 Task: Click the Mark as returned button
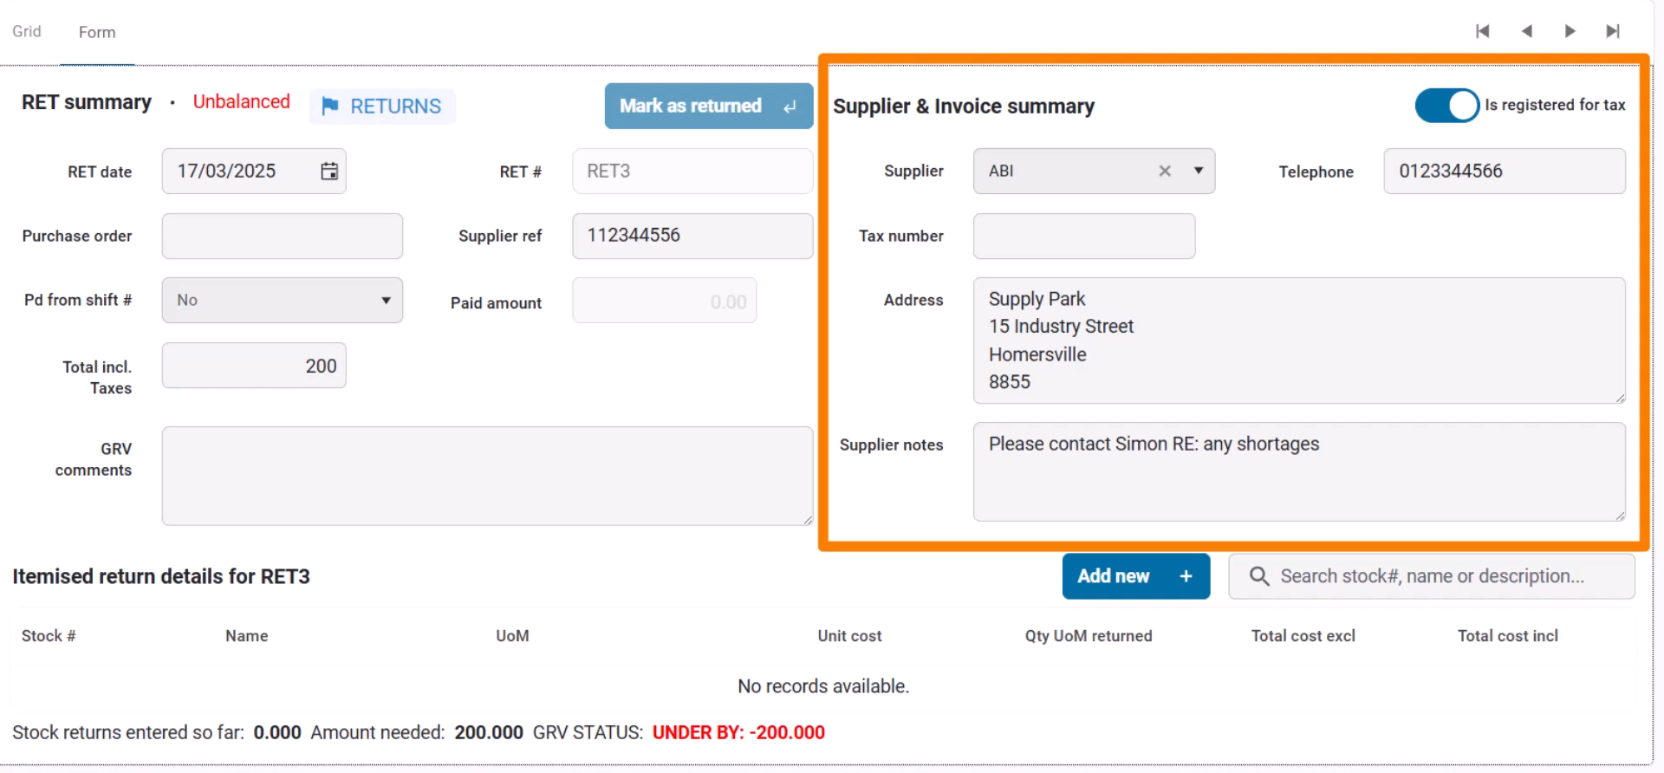click(x=708, y=106)
